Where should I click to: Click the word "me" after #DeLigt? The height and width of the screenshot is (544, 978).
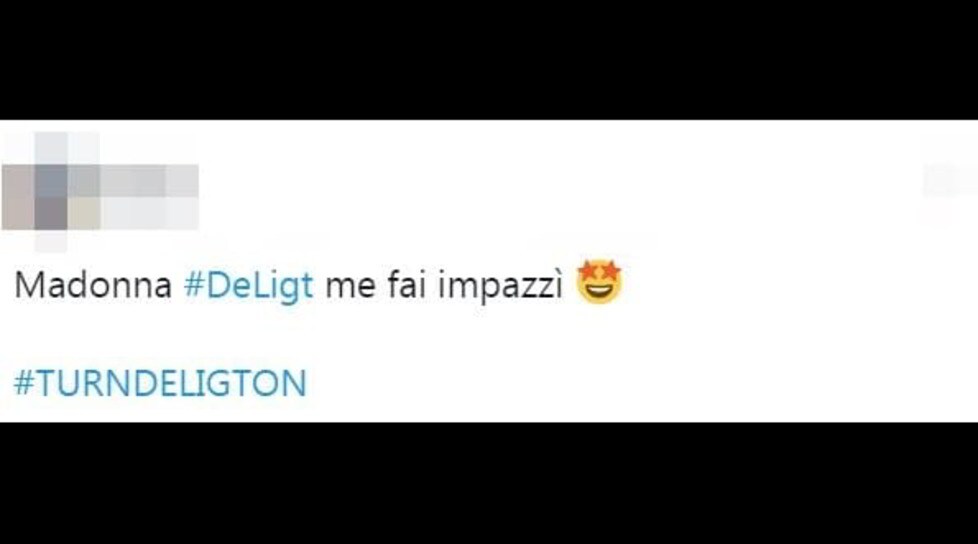tap(351, 288)
